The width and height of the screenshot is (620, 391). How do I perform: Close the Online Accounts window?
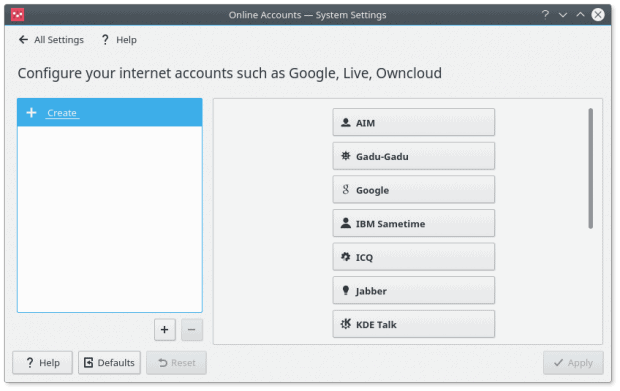(x=597, y=15)
